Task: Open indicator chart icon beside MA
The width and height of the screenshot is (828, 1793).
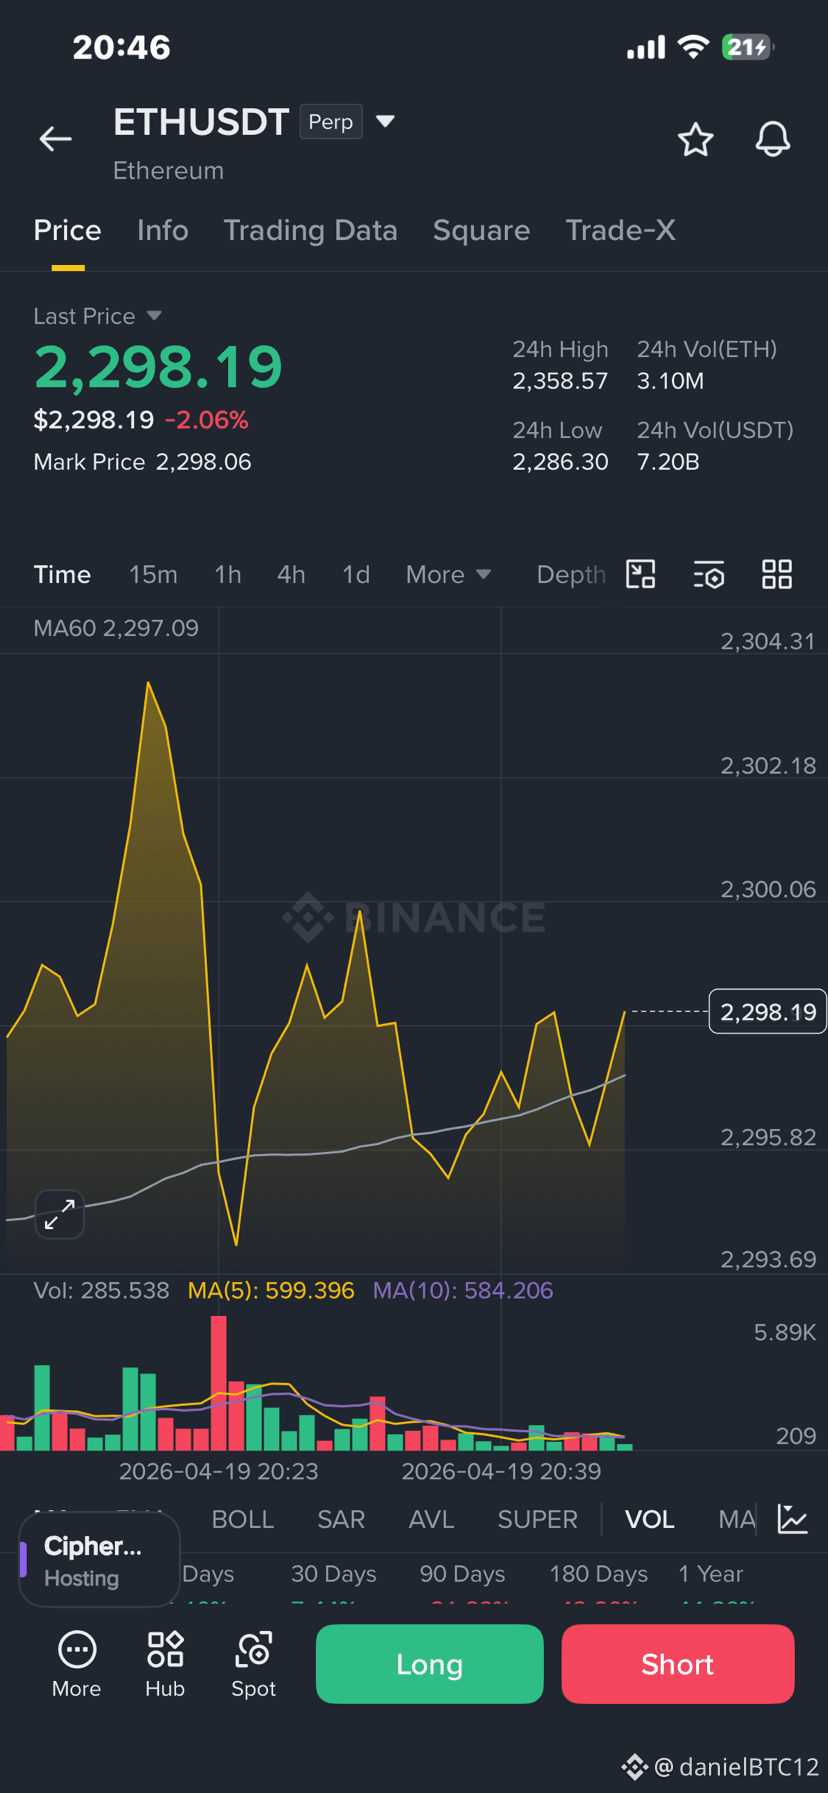Action: (793, 1519)
